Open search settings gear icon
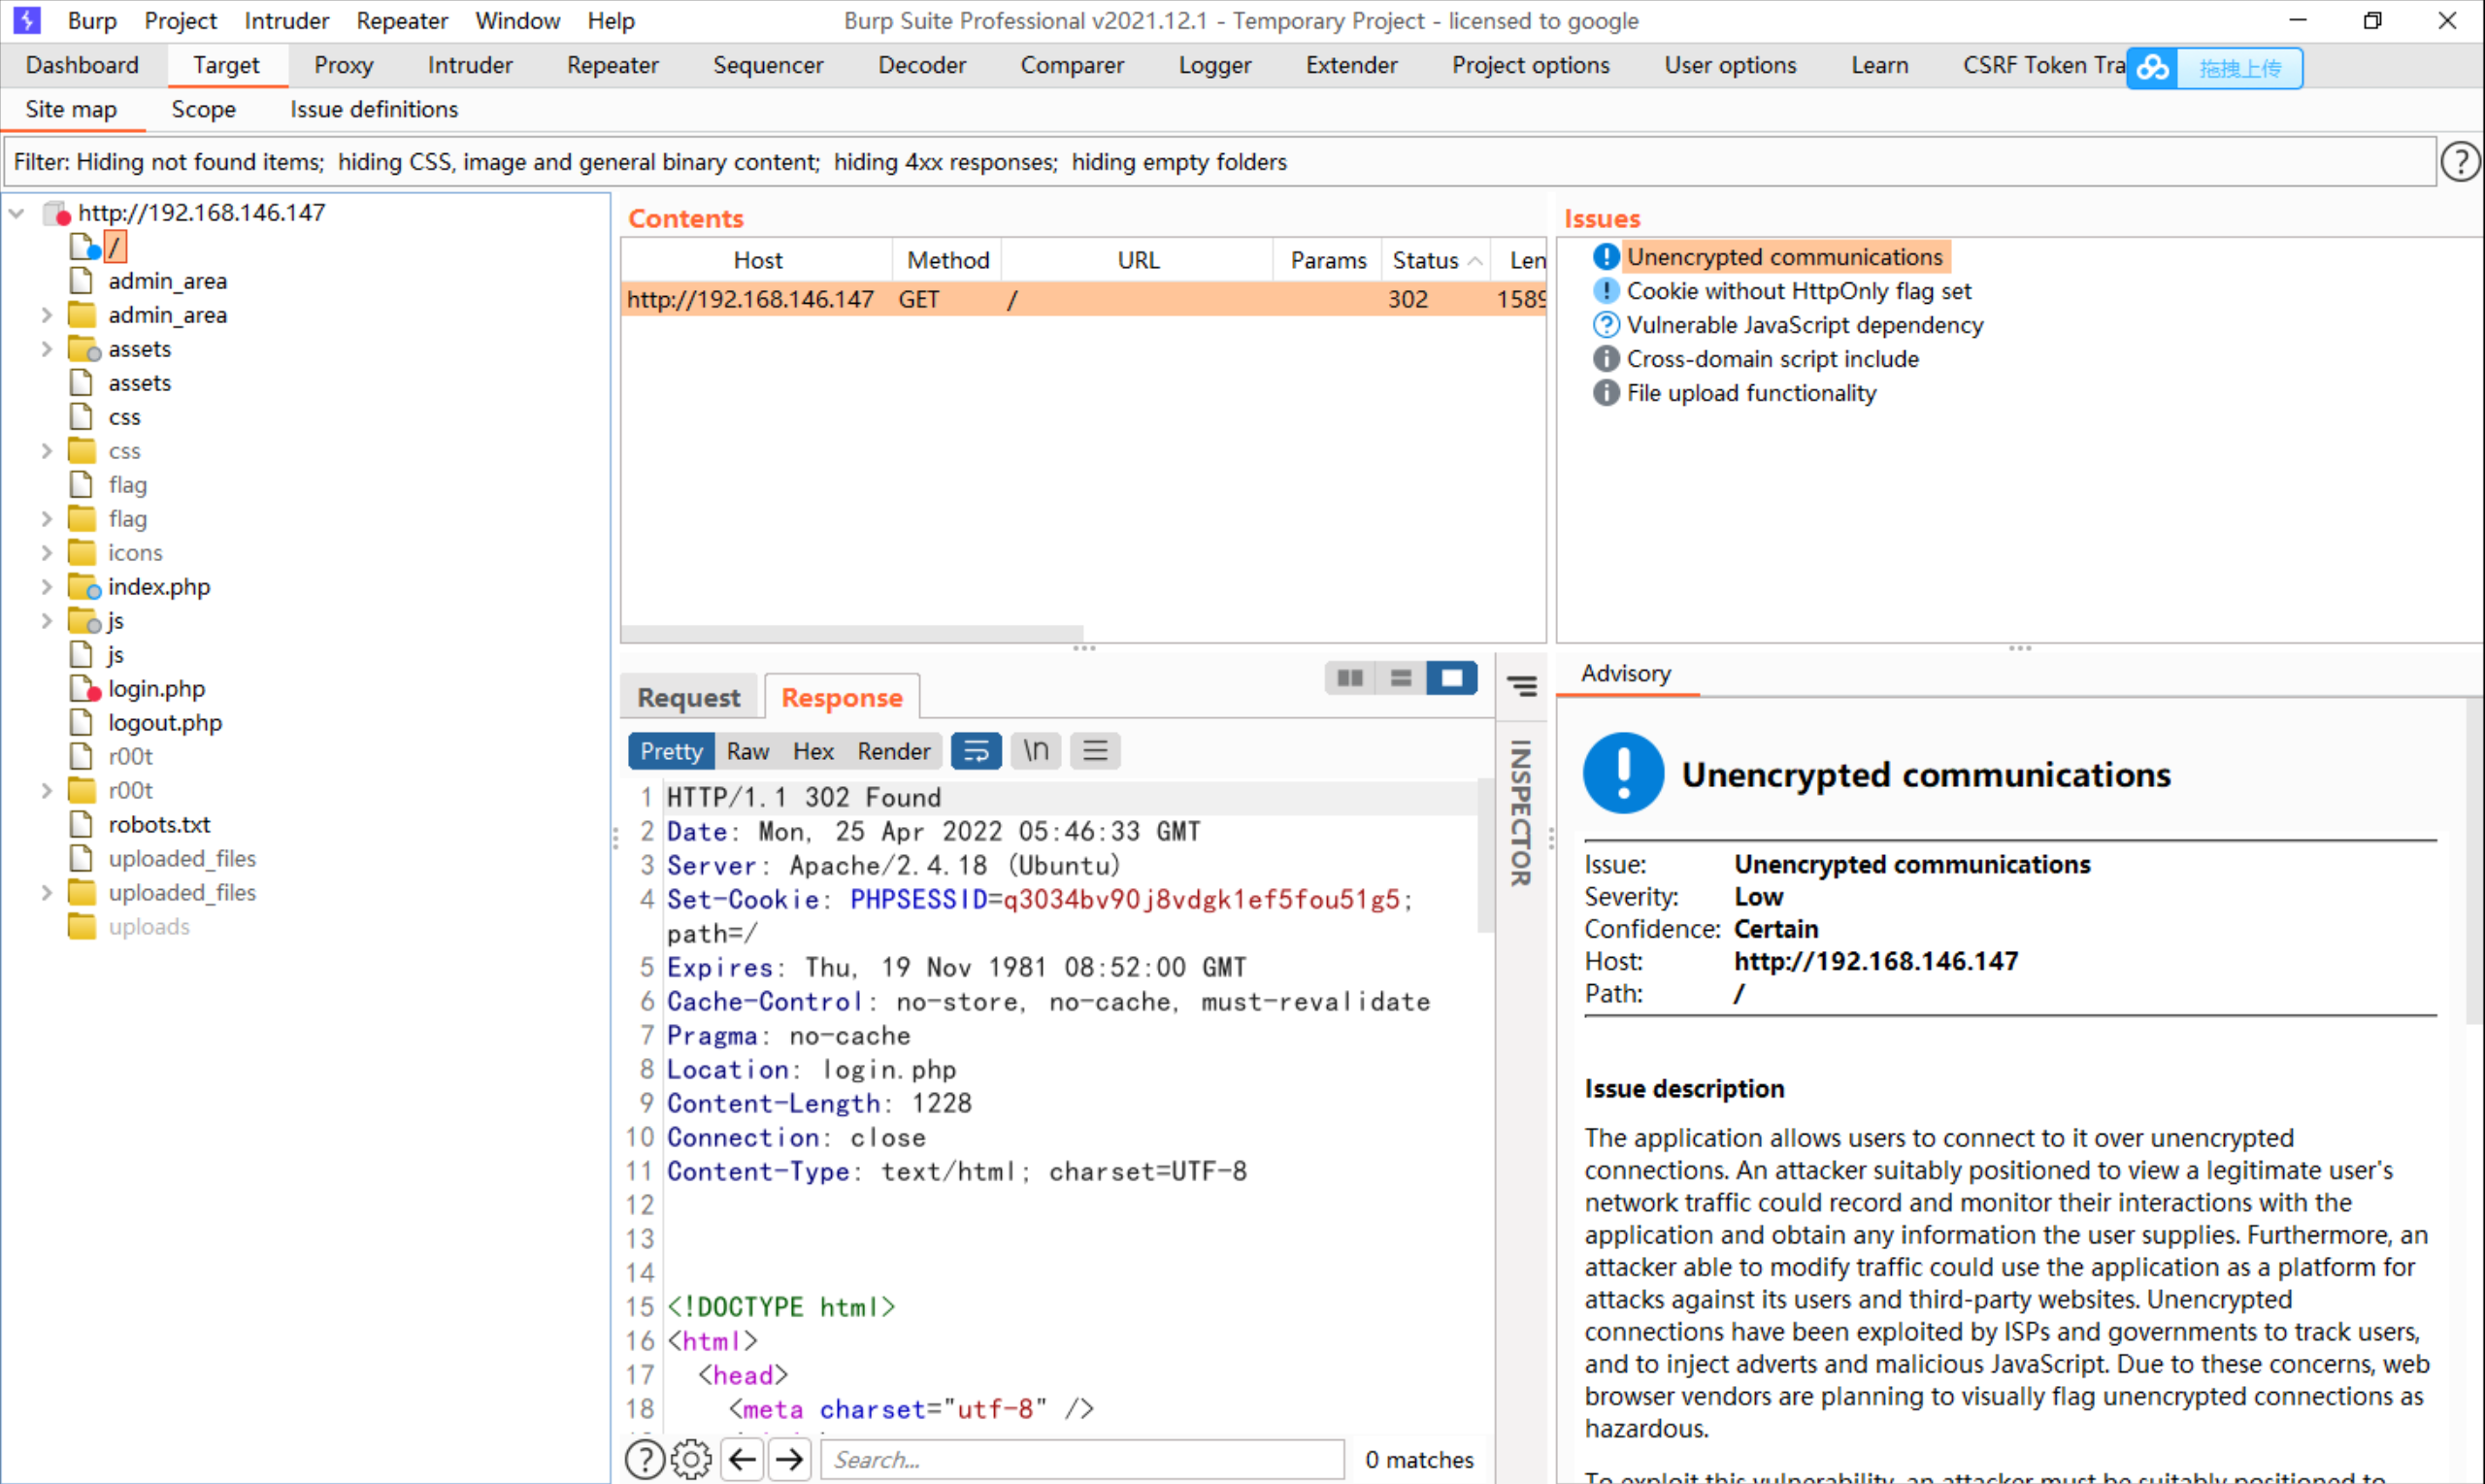Screen dimensions: 2485x1484 pos(691,1459)
